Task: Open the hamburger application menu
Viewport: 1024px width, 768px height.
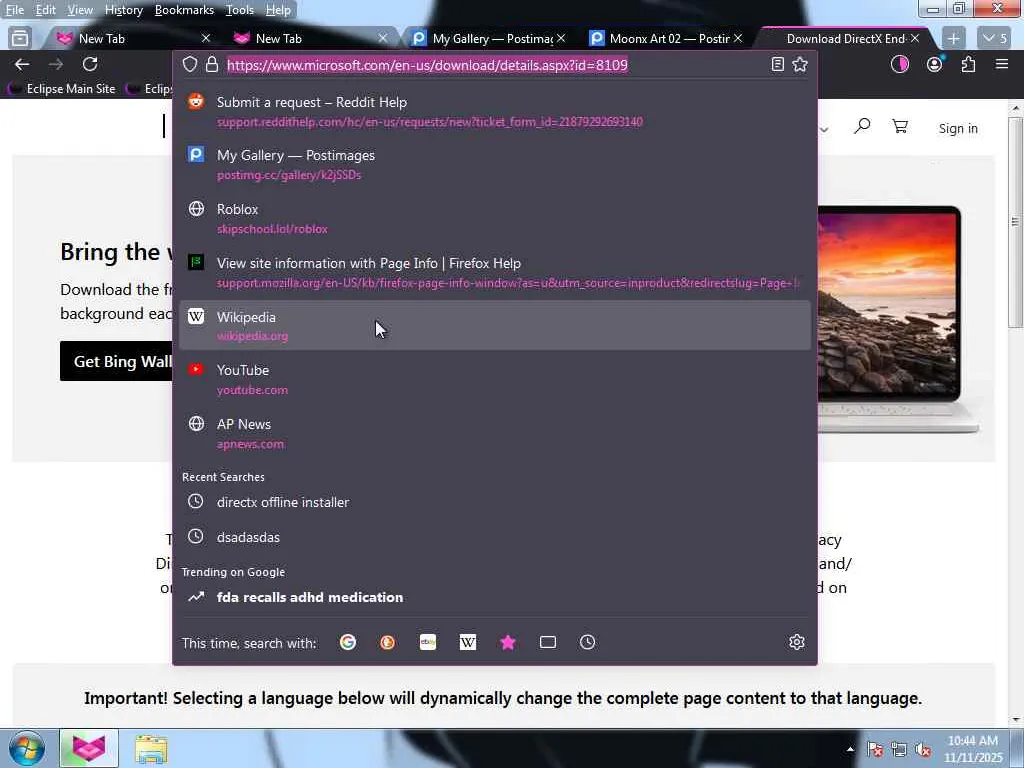Action: (1002, 64)
